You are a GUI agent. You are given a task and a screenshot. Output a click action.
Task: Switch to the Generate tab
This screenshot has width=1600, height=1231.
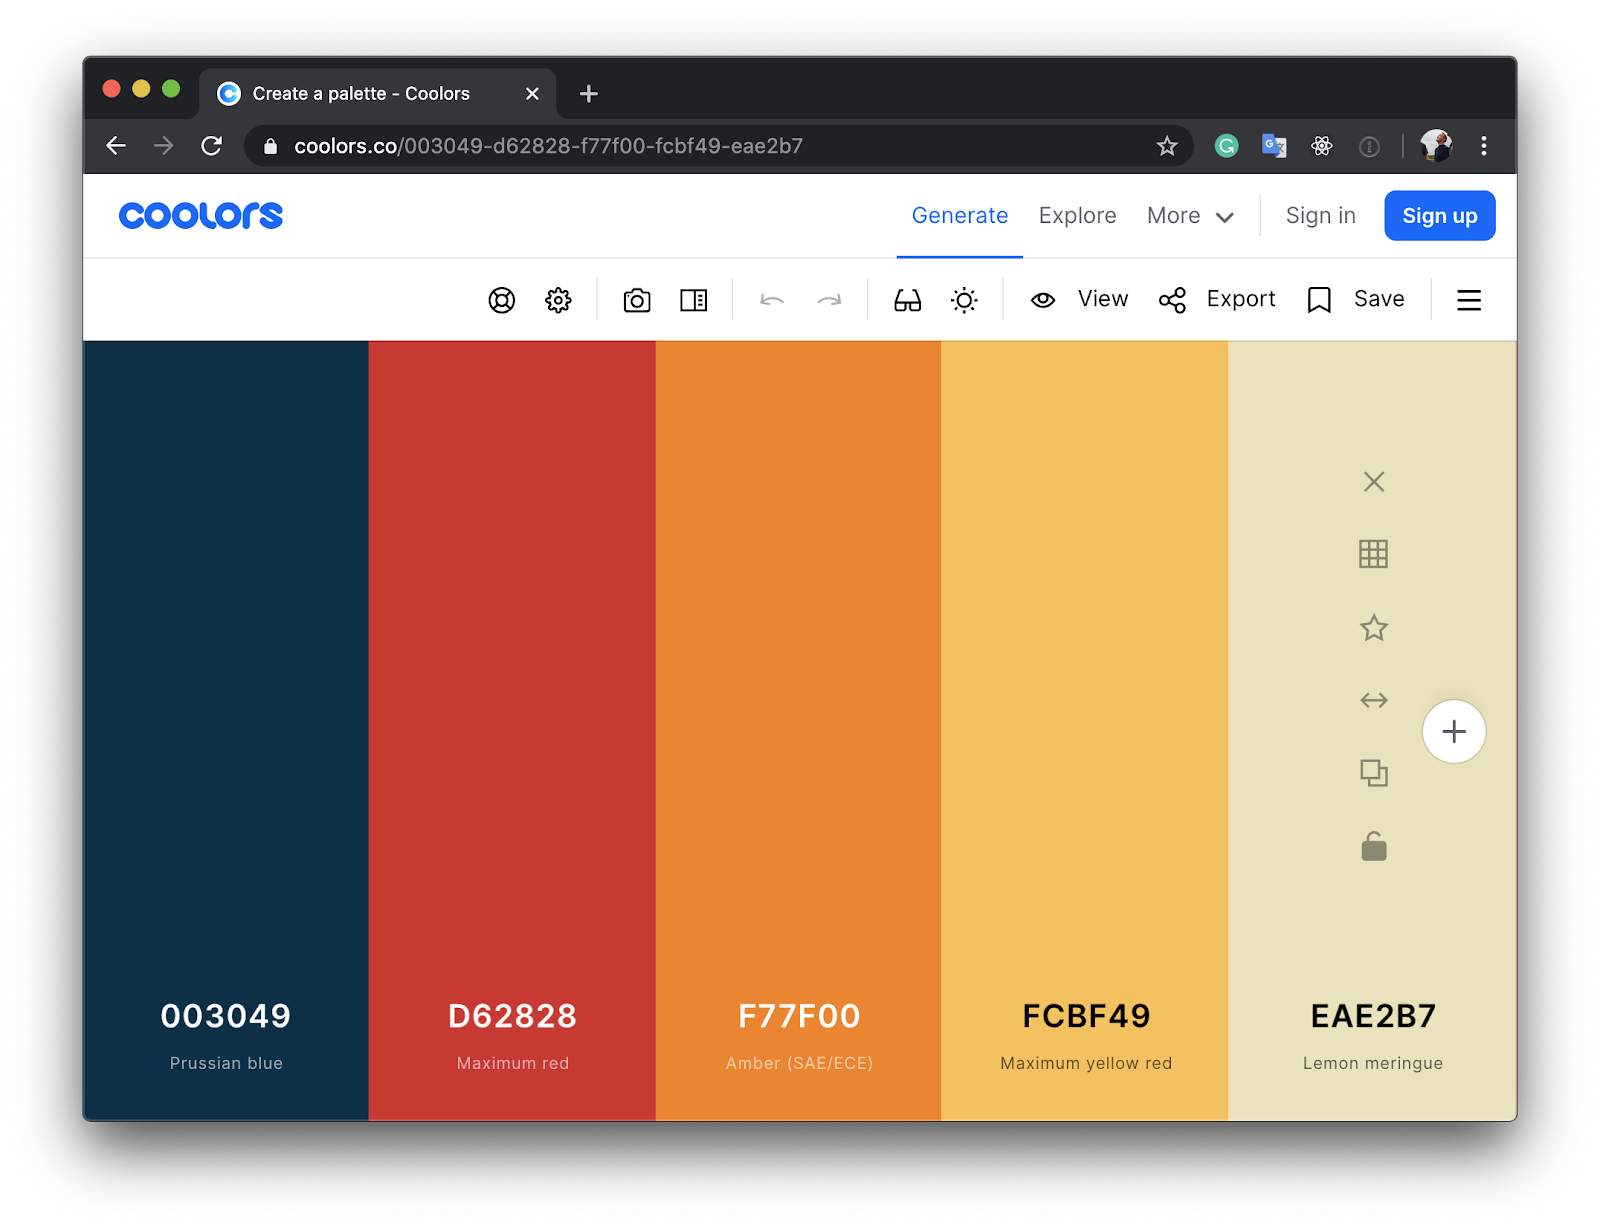pyautogui.click(x=960, y=215)
